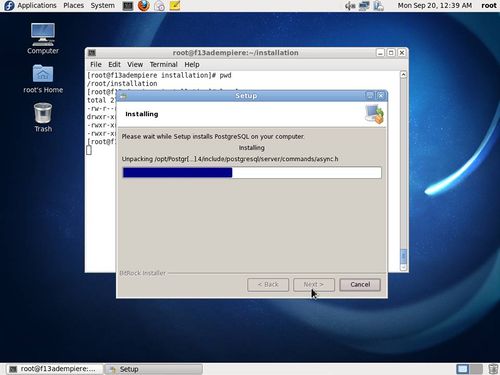Select the root's Home folder icon
Screen dimensions: 500x375
pos(43,79)
